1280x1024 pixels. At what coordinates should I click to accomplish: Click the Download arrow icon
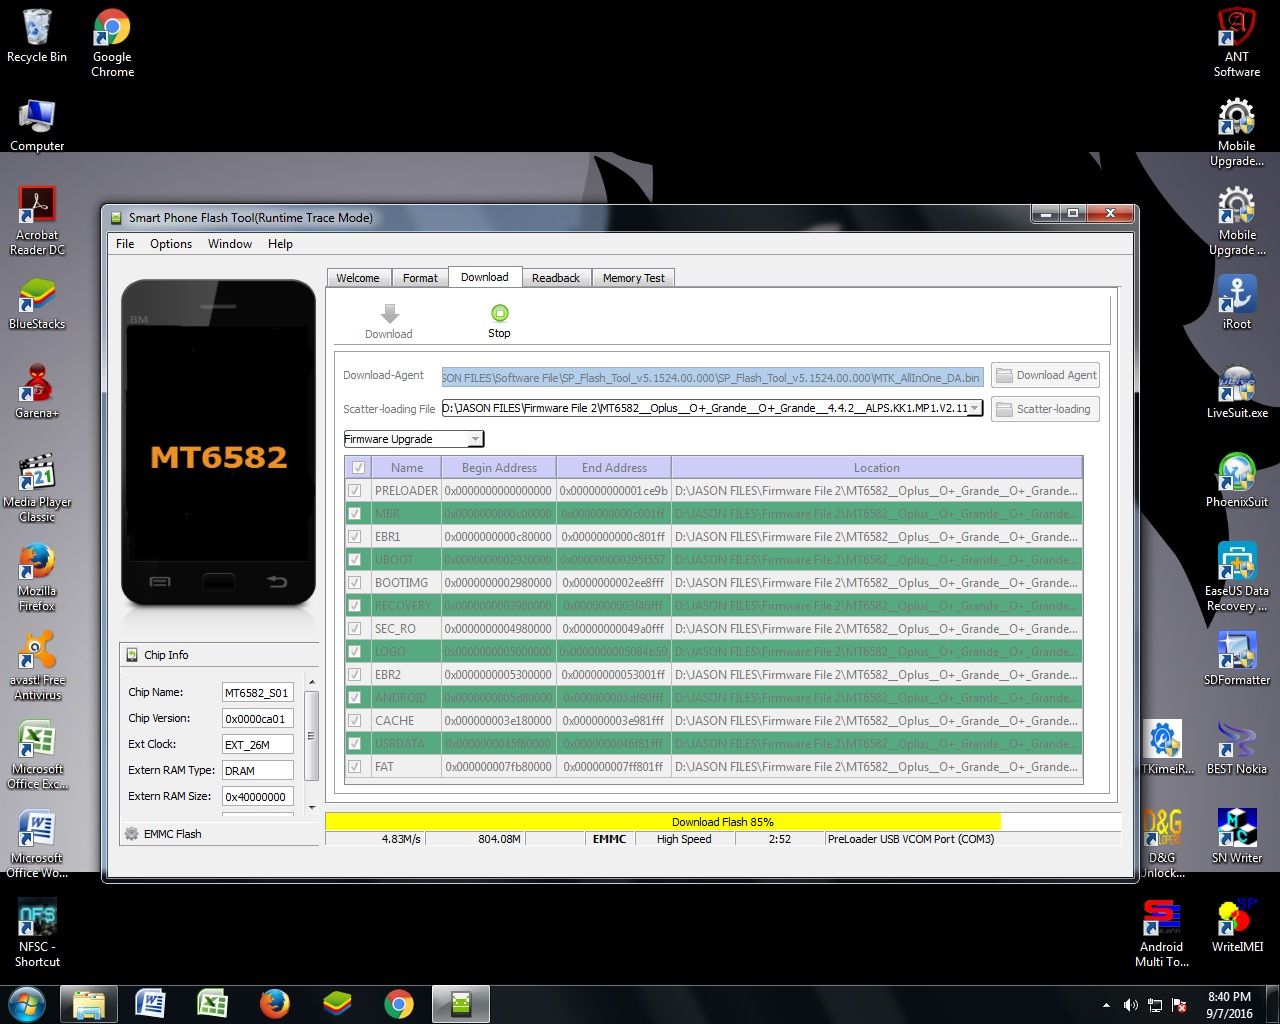click(389, 314)
